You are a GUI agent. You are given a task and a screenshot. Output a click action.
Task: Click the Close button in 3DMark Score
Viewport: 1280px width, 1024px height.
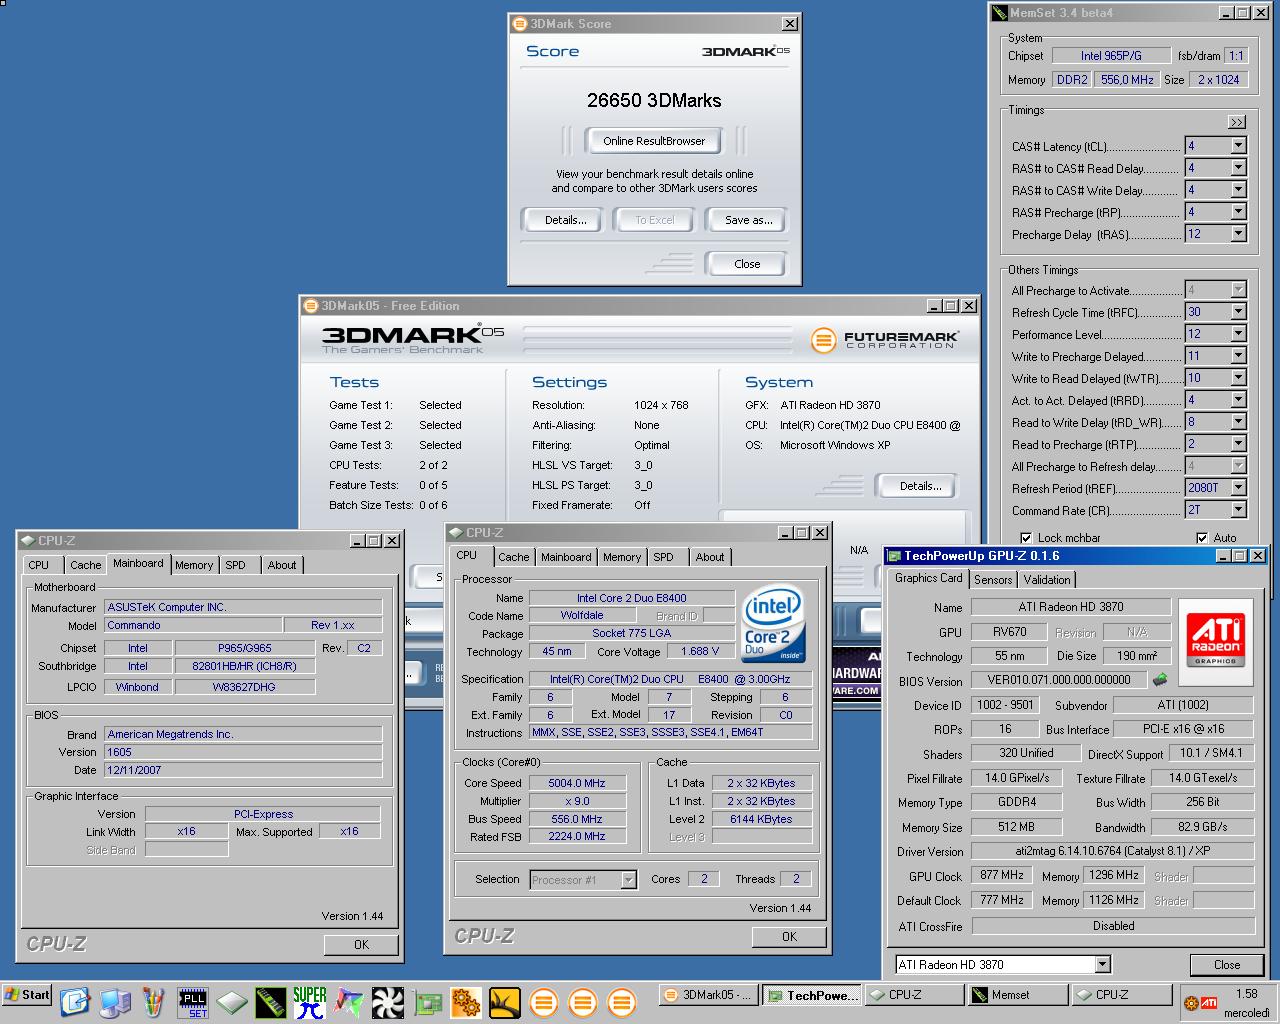click(747, 264)
